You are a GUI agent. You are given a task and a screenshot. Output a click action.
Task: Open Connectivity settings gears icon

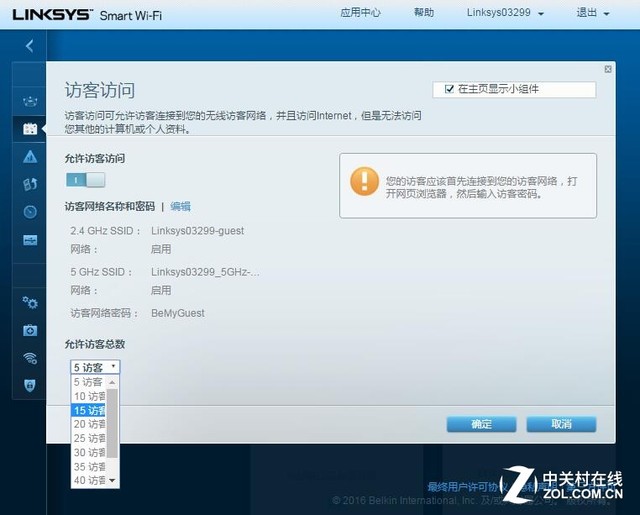(x=30, y=302)
